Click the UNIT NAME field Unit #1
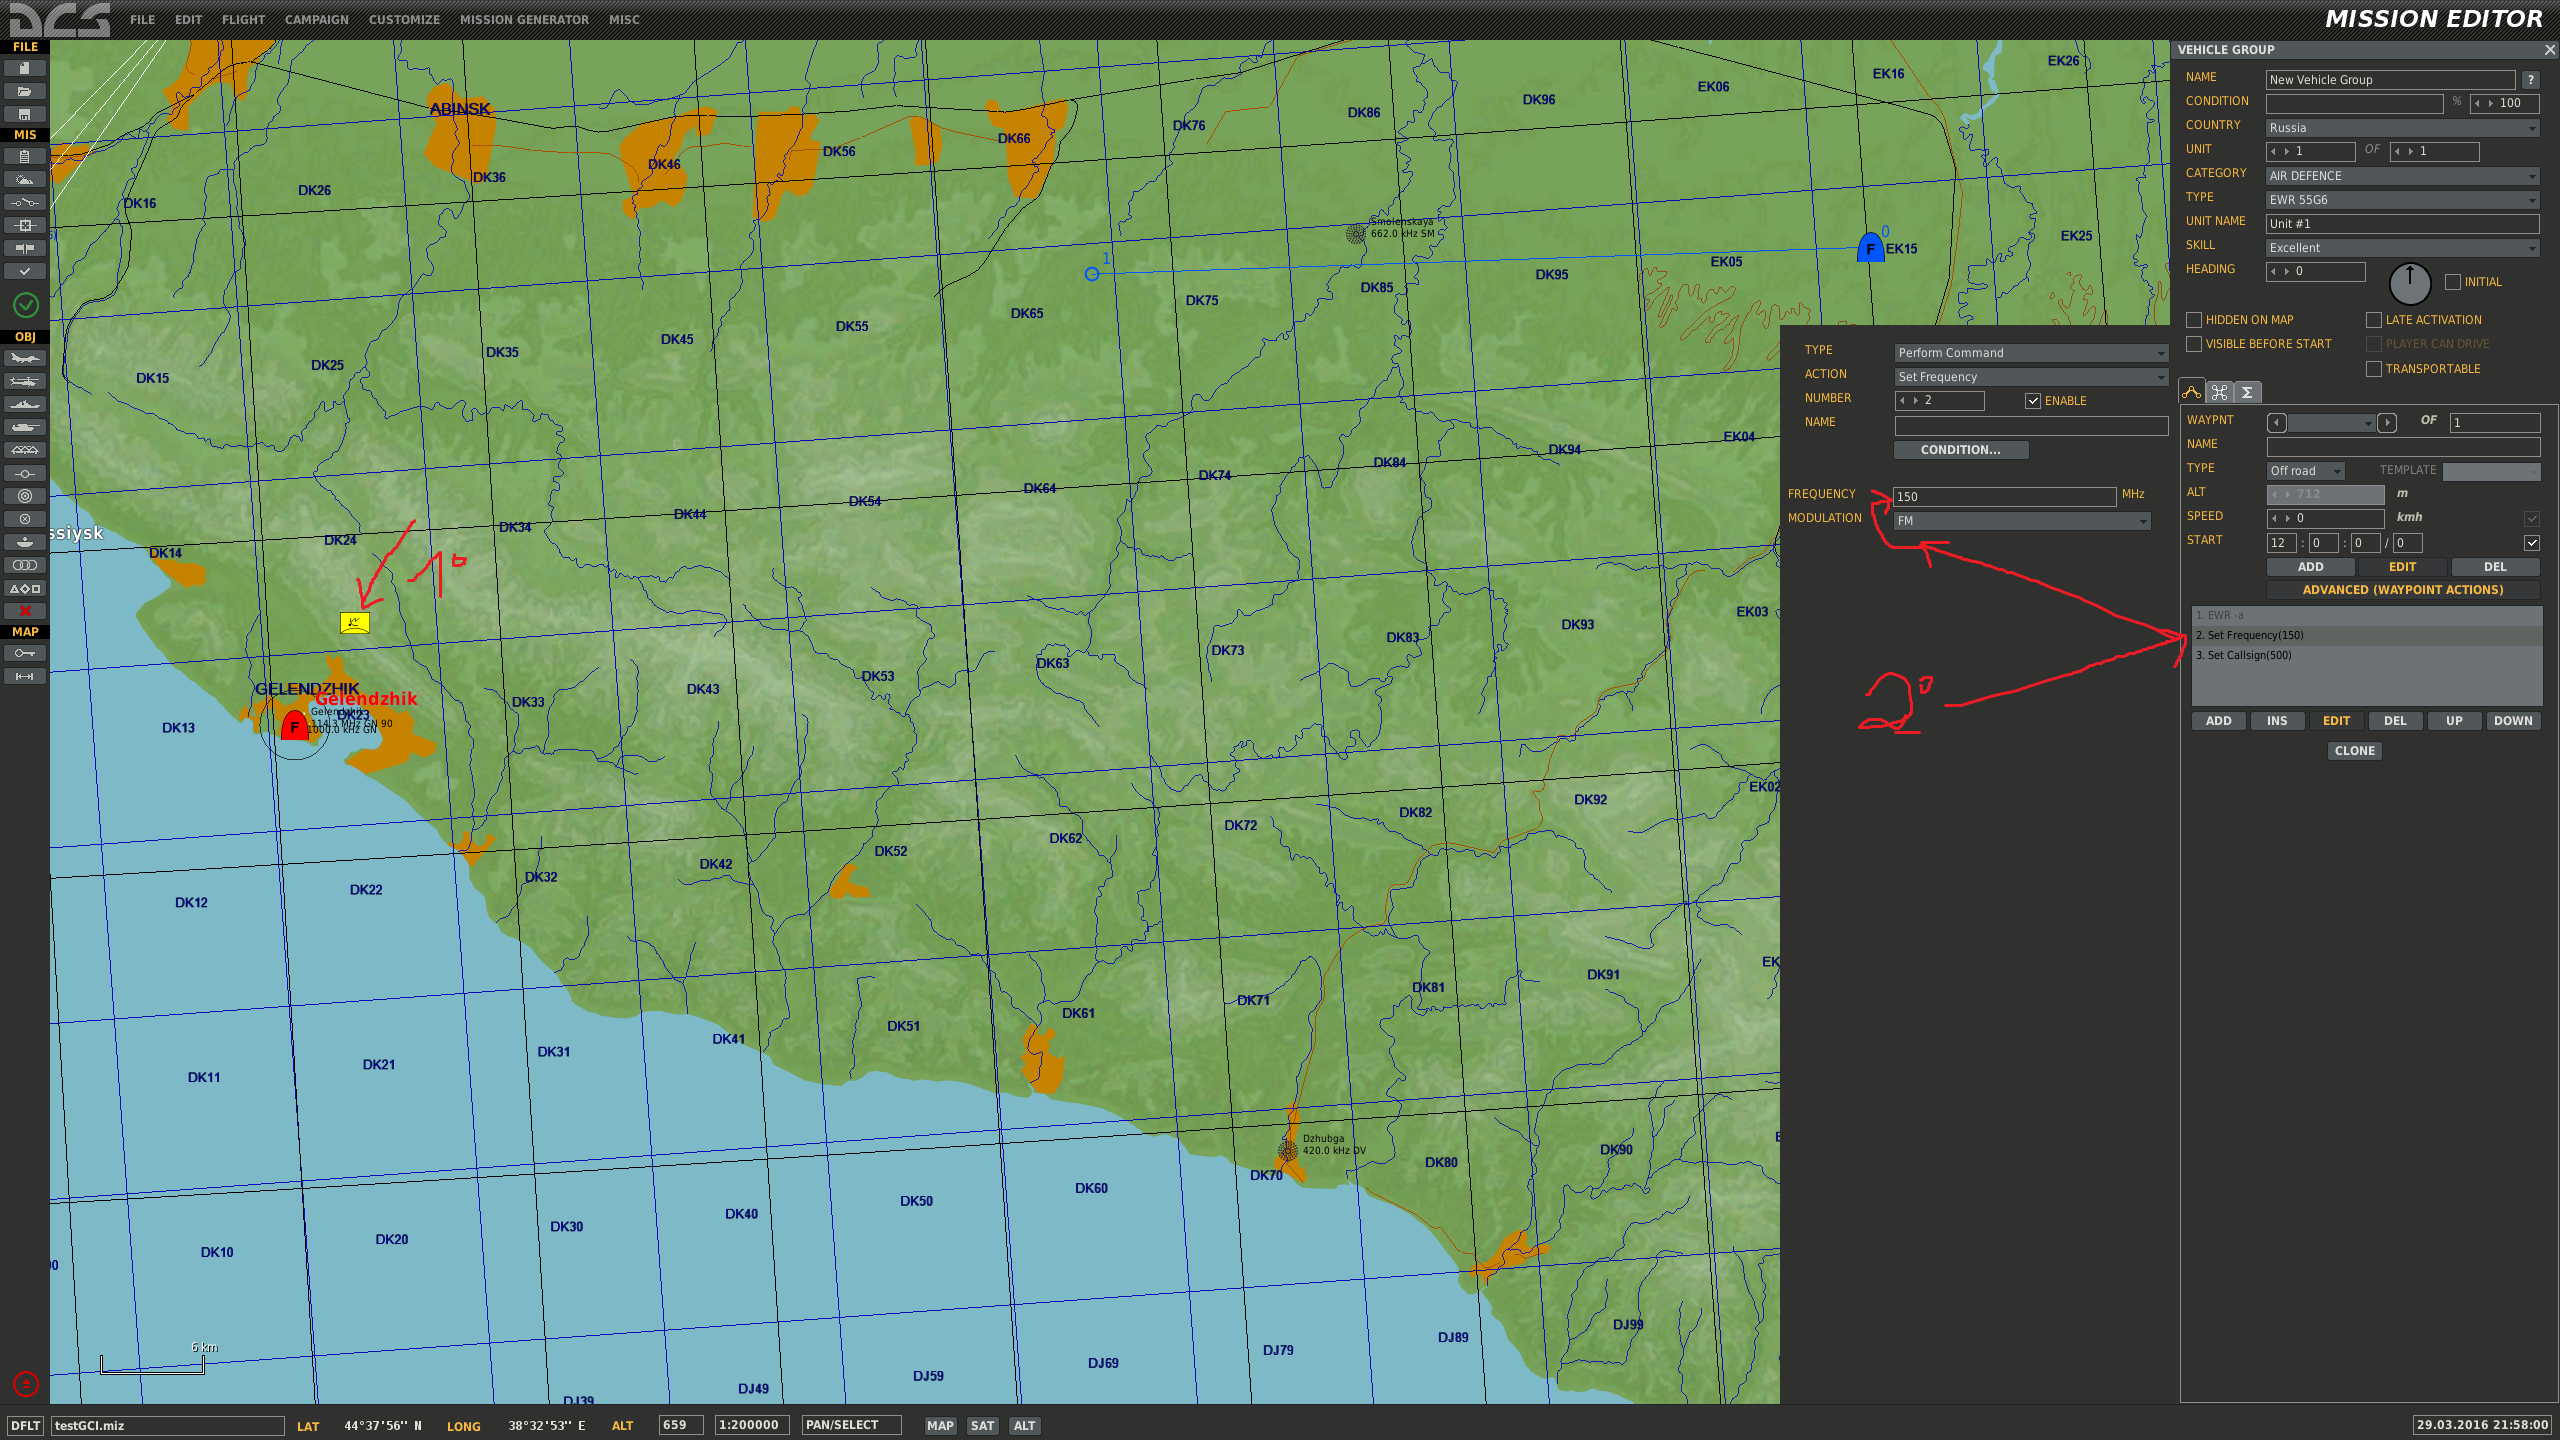The width and height of the screenshot is (2560, 1440). (2402, 224)
